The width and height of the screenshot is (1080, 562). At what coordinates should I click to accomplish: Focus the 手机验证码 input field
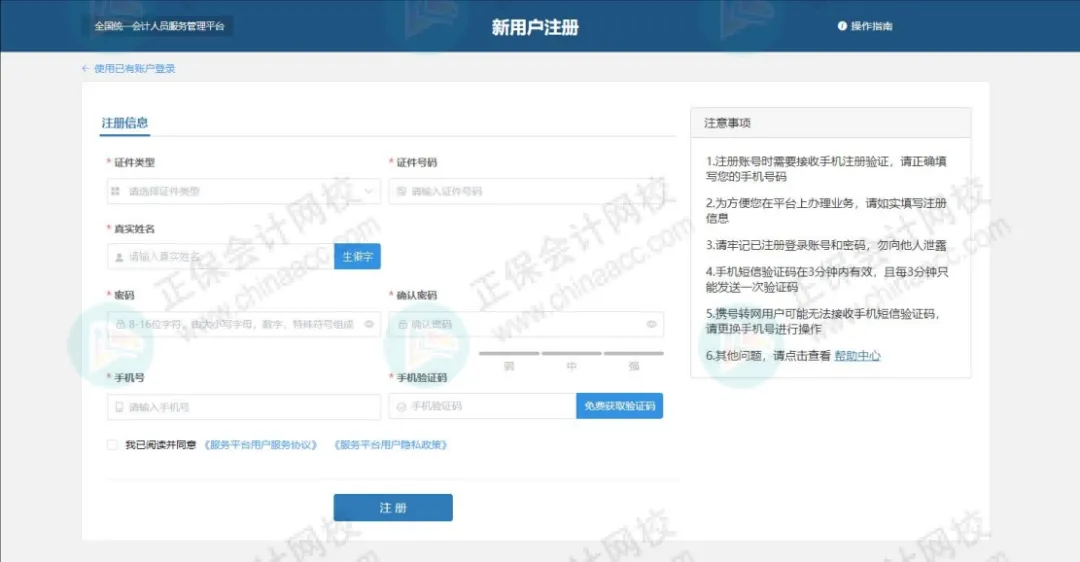tap(482, 406)
